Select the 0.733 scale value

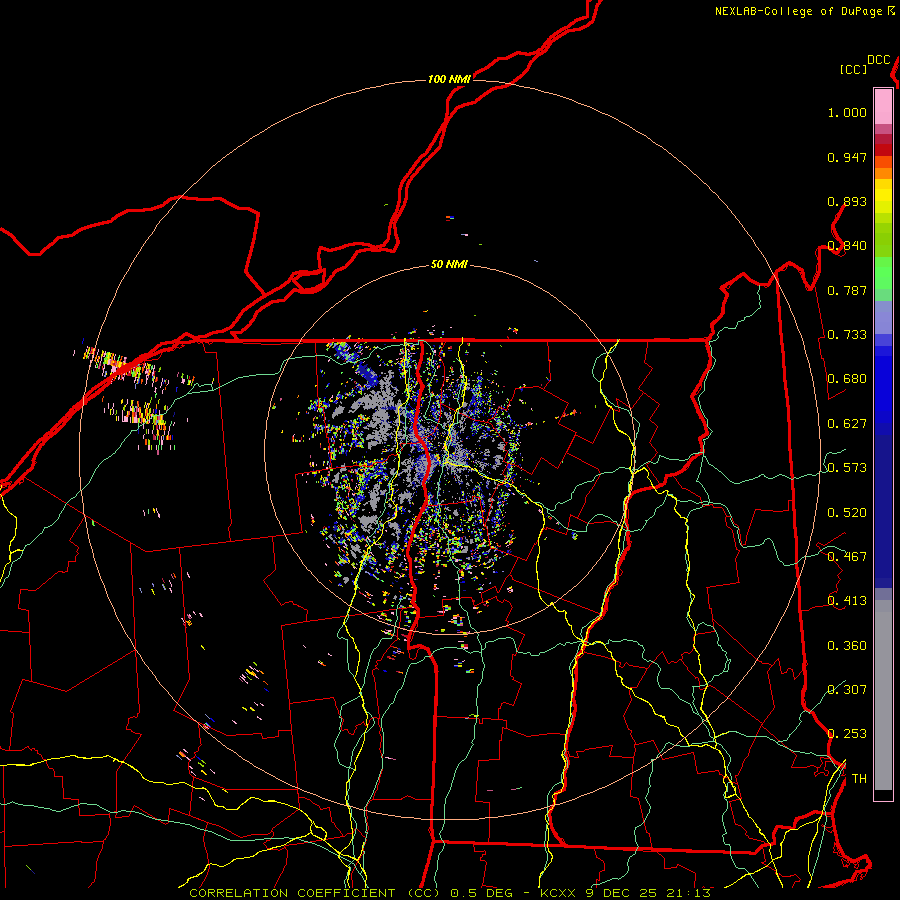point(847,335)
